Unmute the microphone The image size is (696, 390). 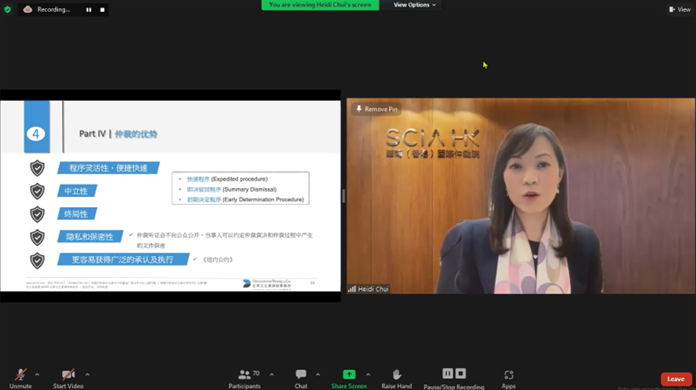tap(20, 378)
